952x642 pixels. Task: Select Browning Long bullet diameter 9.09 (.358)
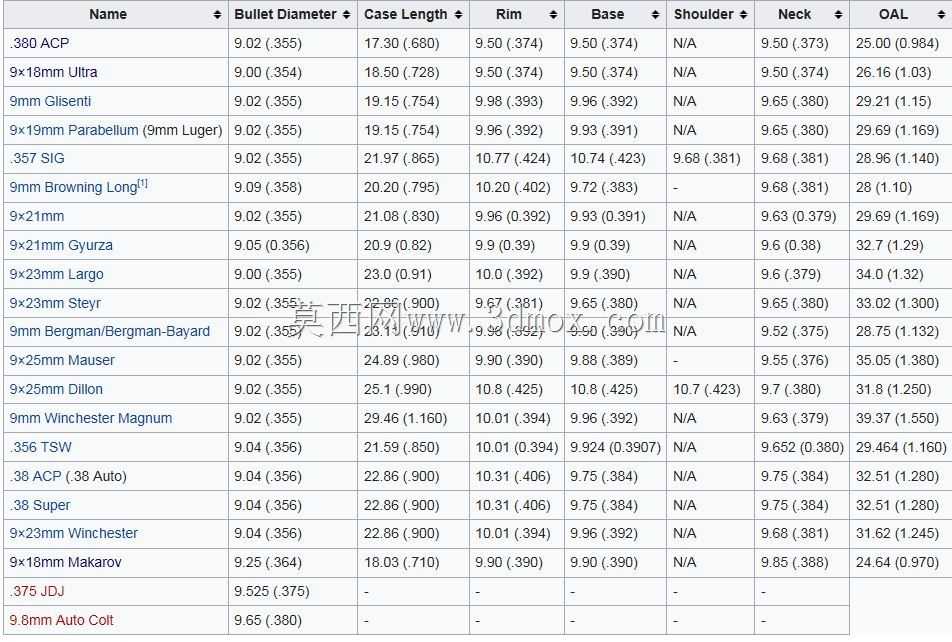(268, 187)
